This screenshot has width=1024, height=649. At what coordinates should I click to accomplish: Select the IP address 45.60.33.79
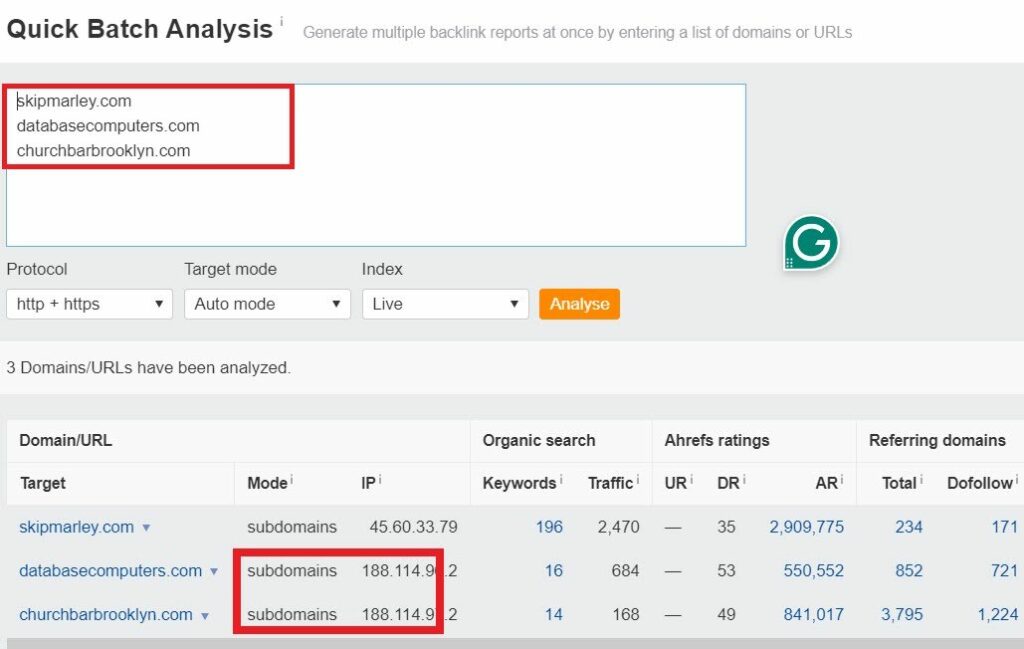pyautogui.click(x=413, y=527)
